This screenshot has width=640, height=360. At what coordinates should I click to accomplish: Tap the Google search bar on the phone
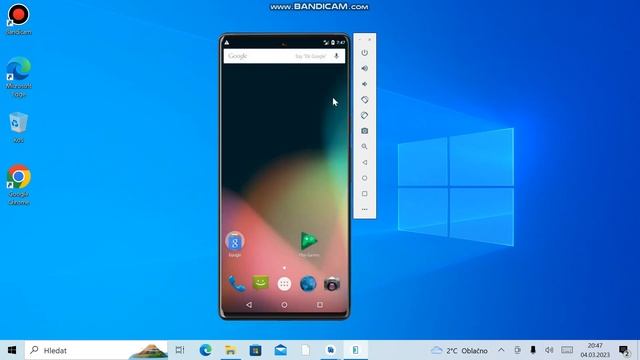284,56
